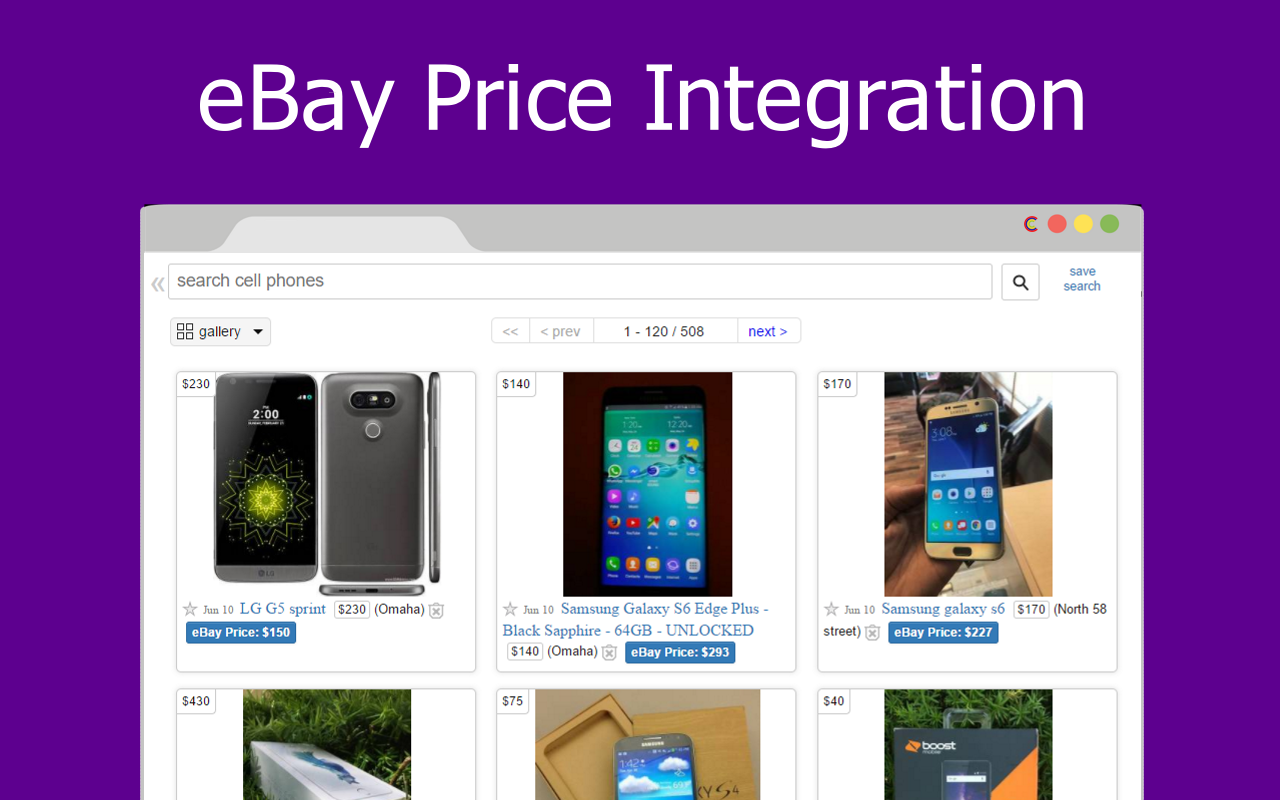Go to next results page

tap(768, 331)
